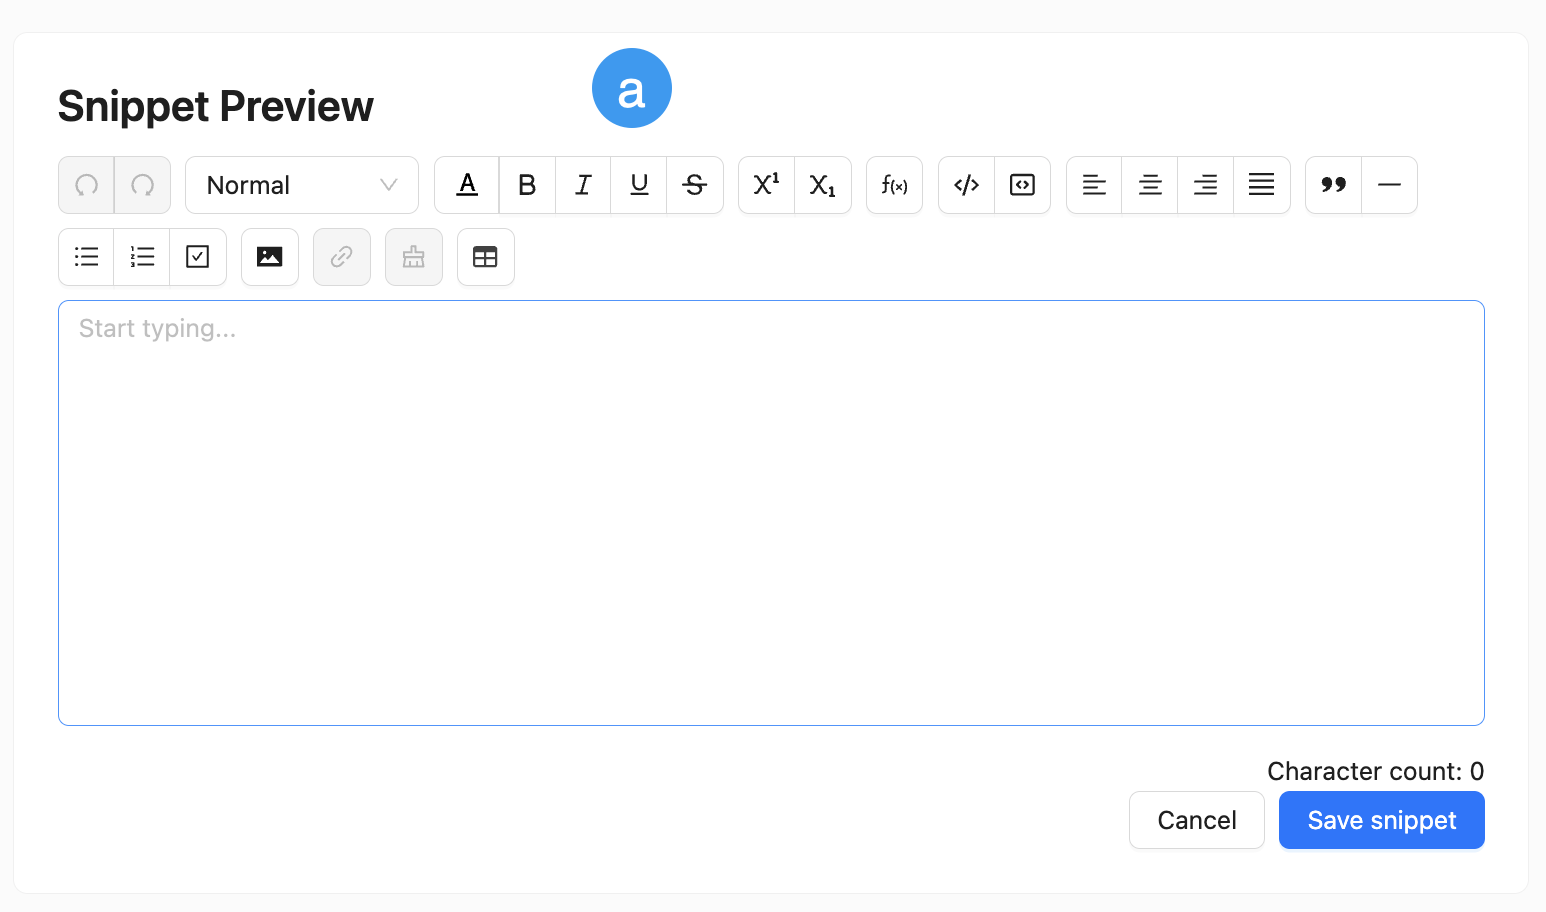The width and height of the screenshot is (1546, 912).
Task: Click the Snippet Preview heading
Action: tap(216, 106)
